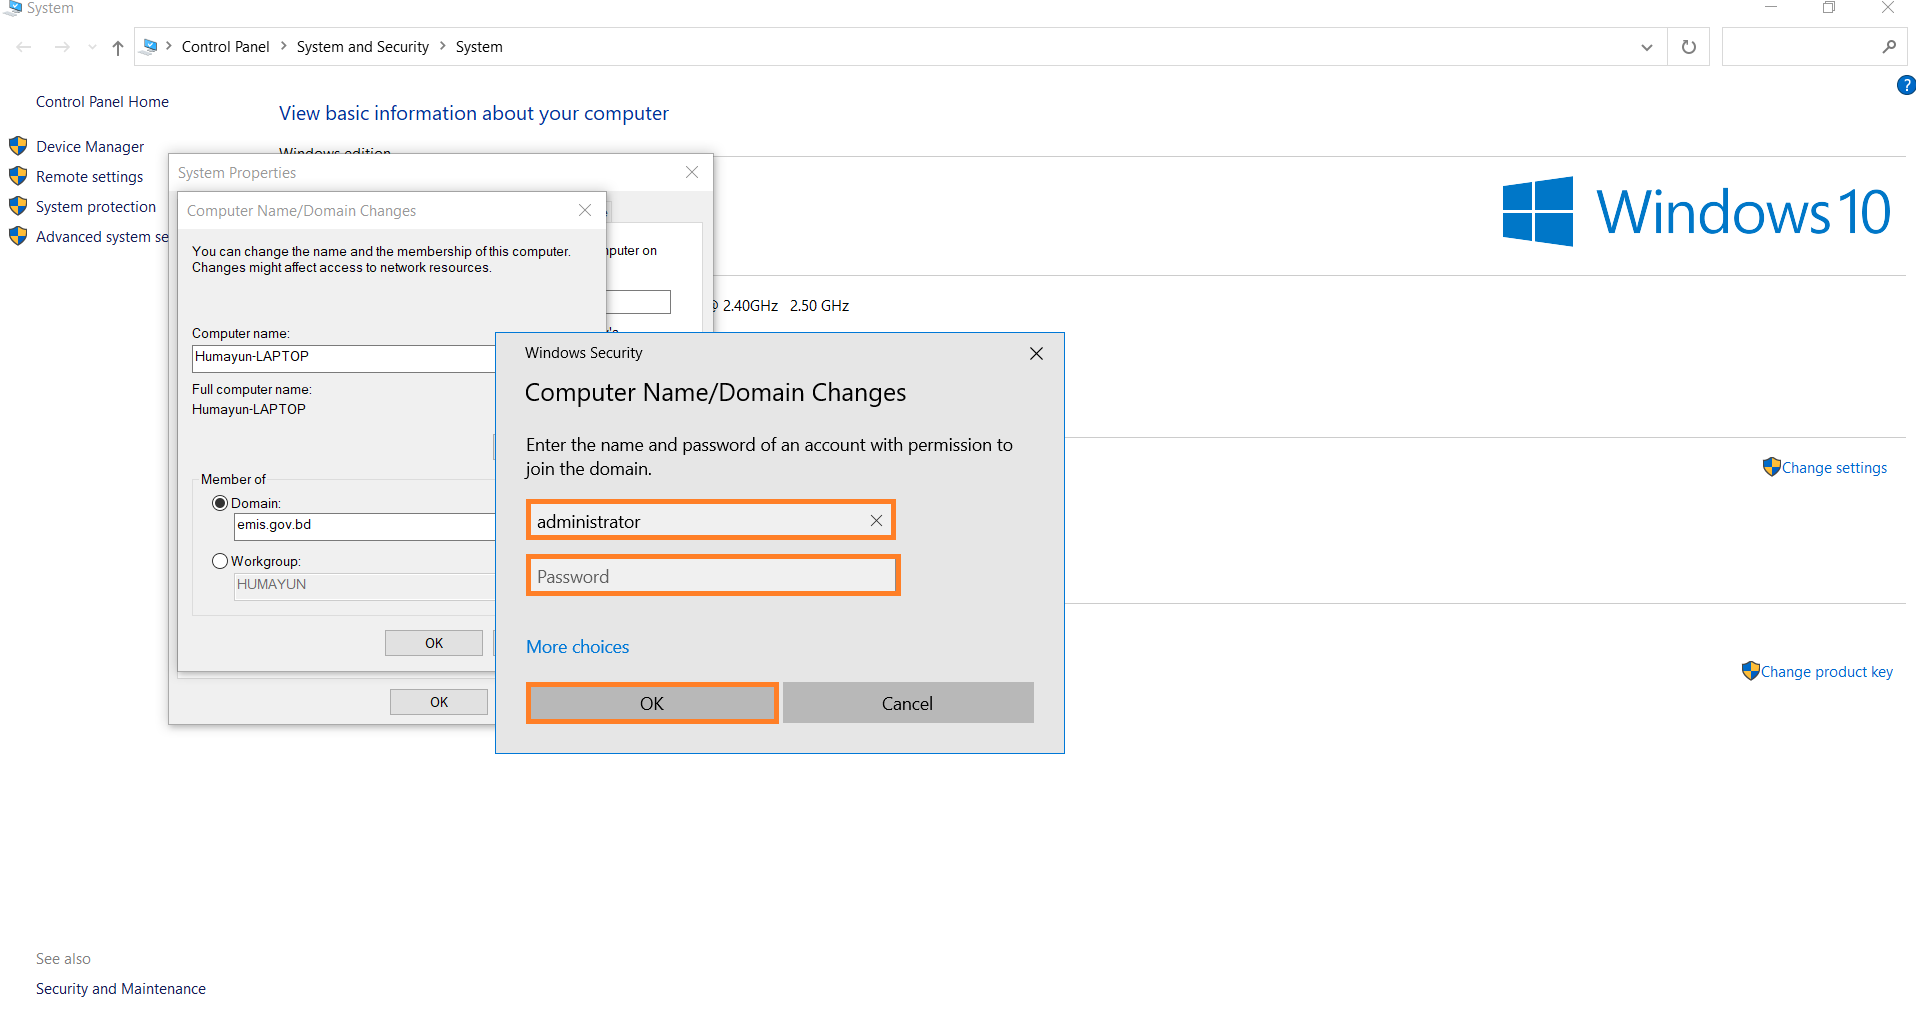Click the Forward navigation arrow
This screenshot has height=1019, width=1916.
[62, 47]
